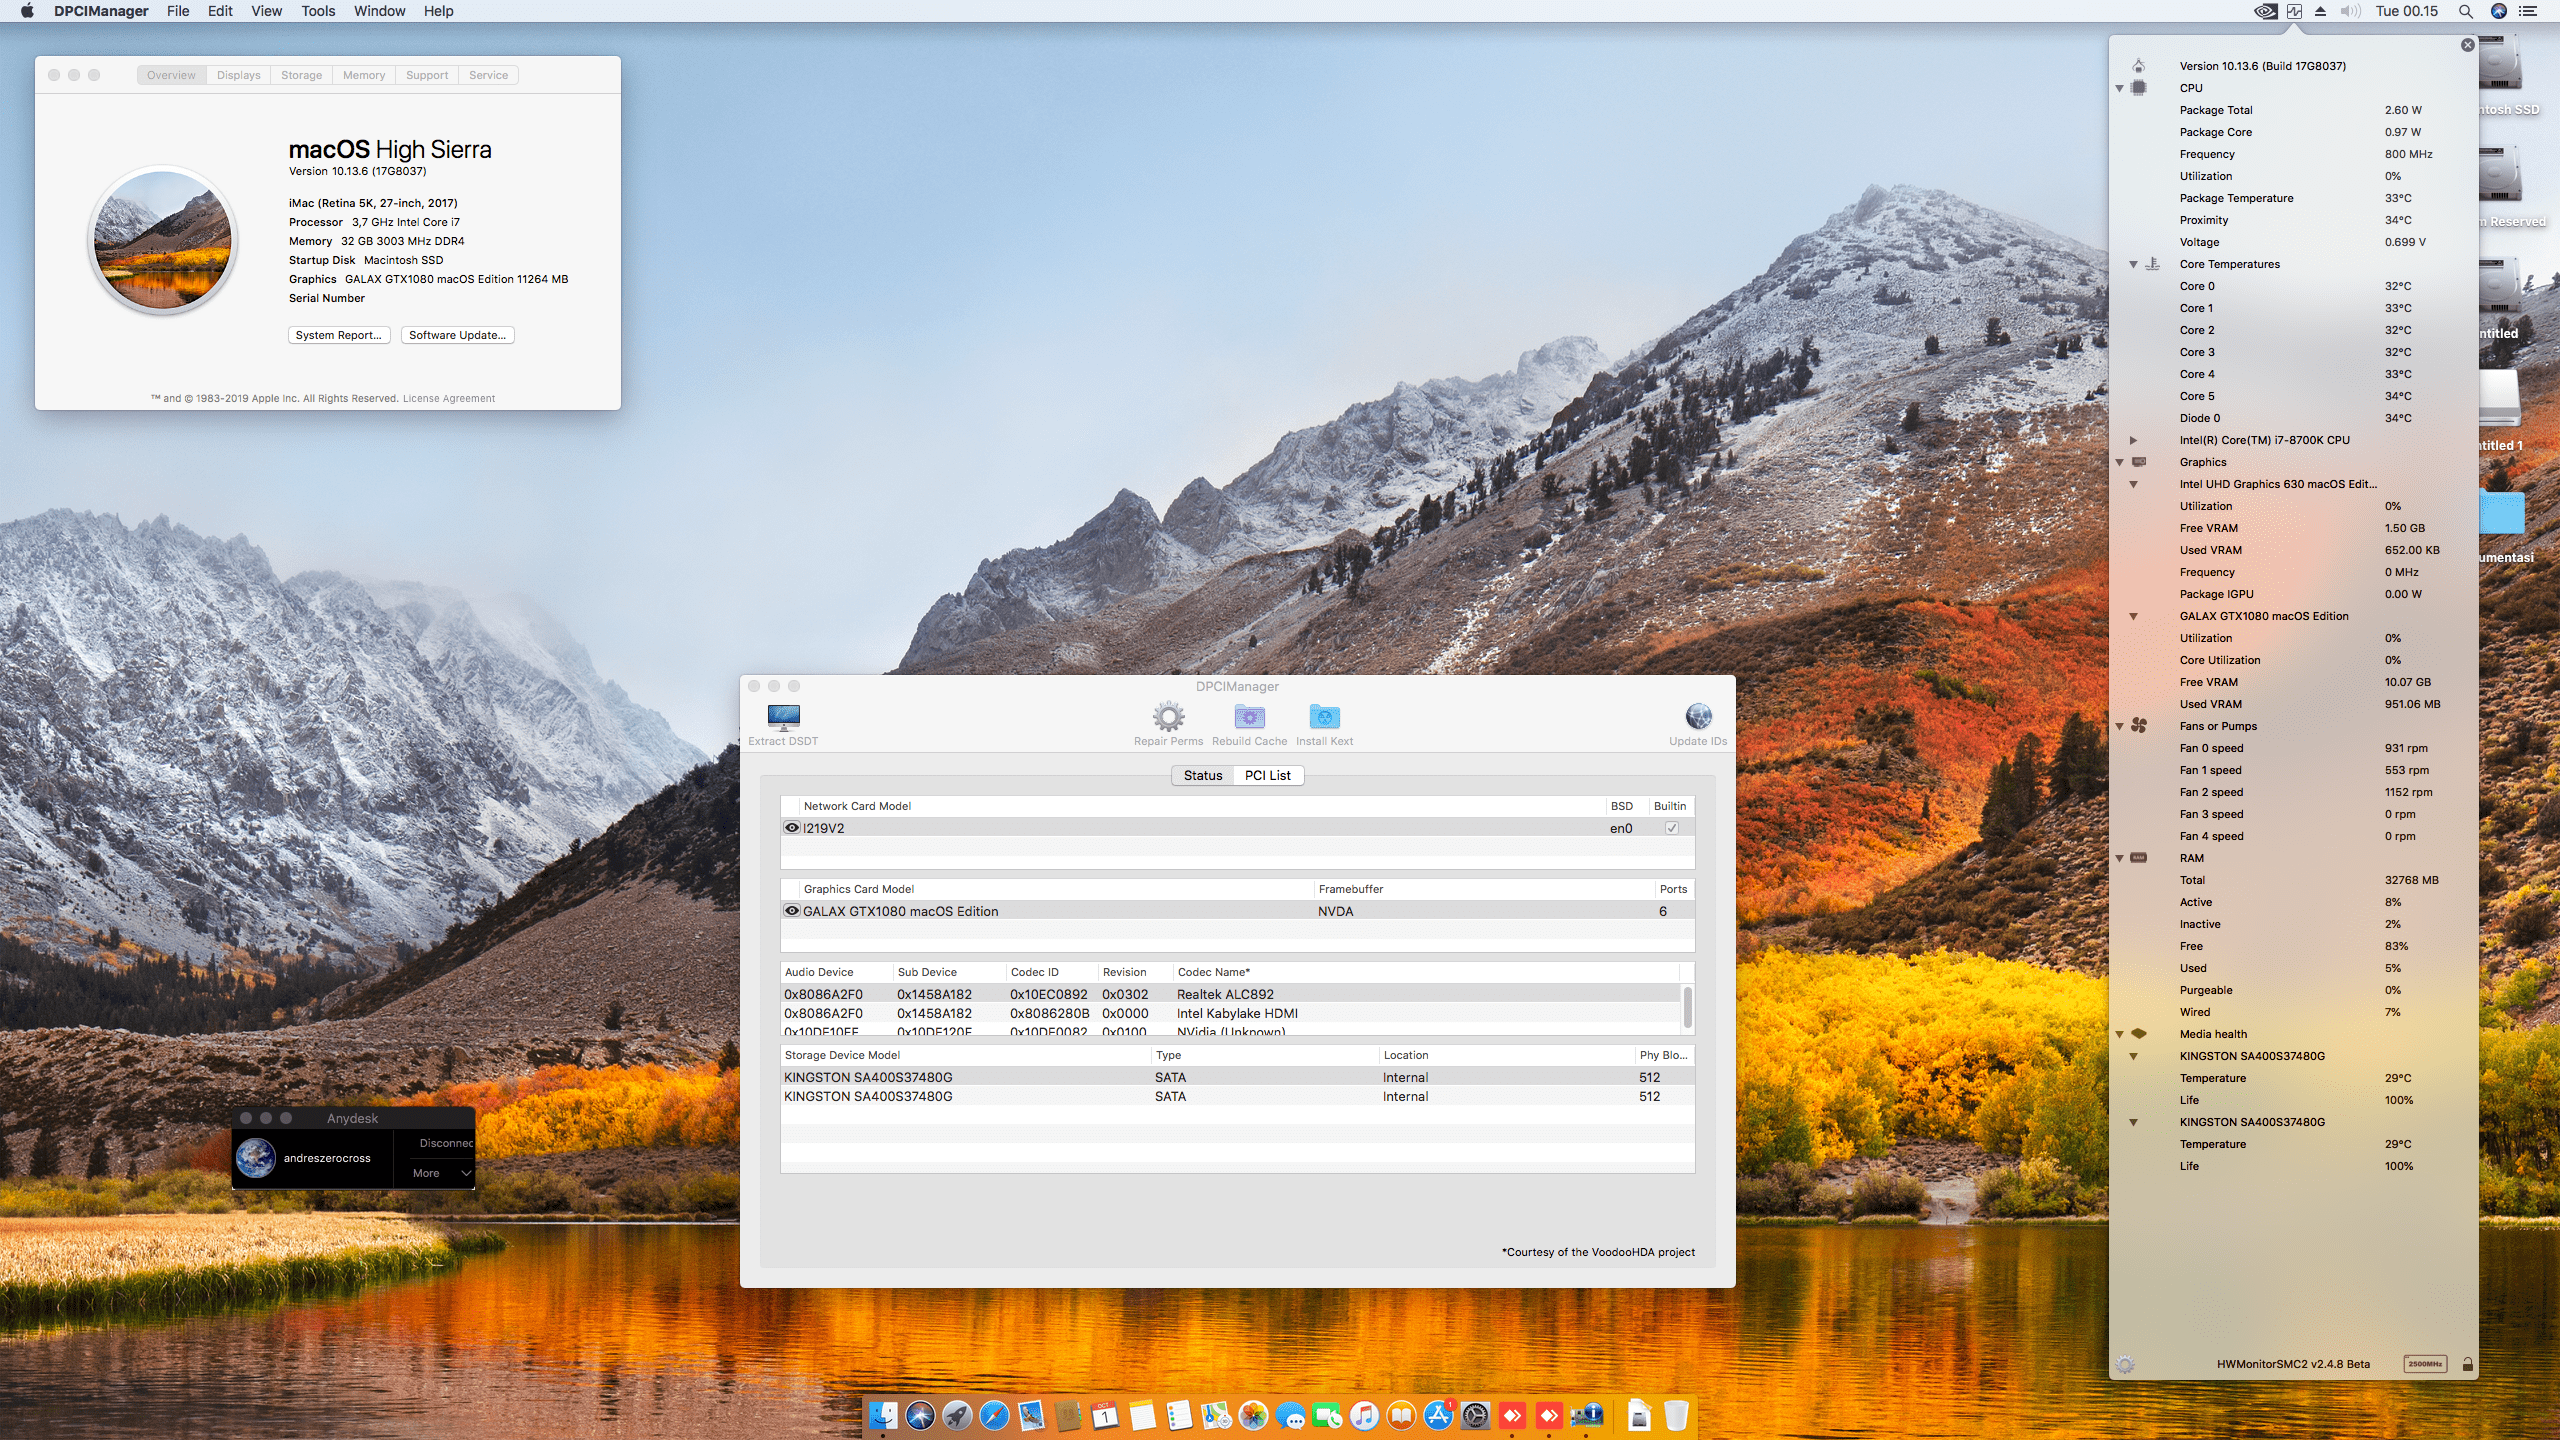The image size is (2560, 1440).
Task: Open iBooks from the Dock
Action: tap(1401, 1415)
